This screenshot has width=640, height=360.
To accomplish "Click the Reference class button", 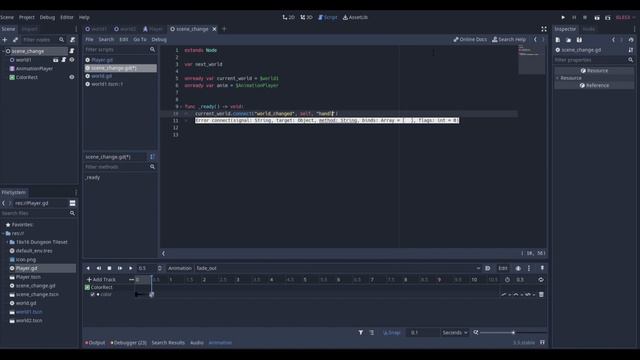I will point(594,85).
